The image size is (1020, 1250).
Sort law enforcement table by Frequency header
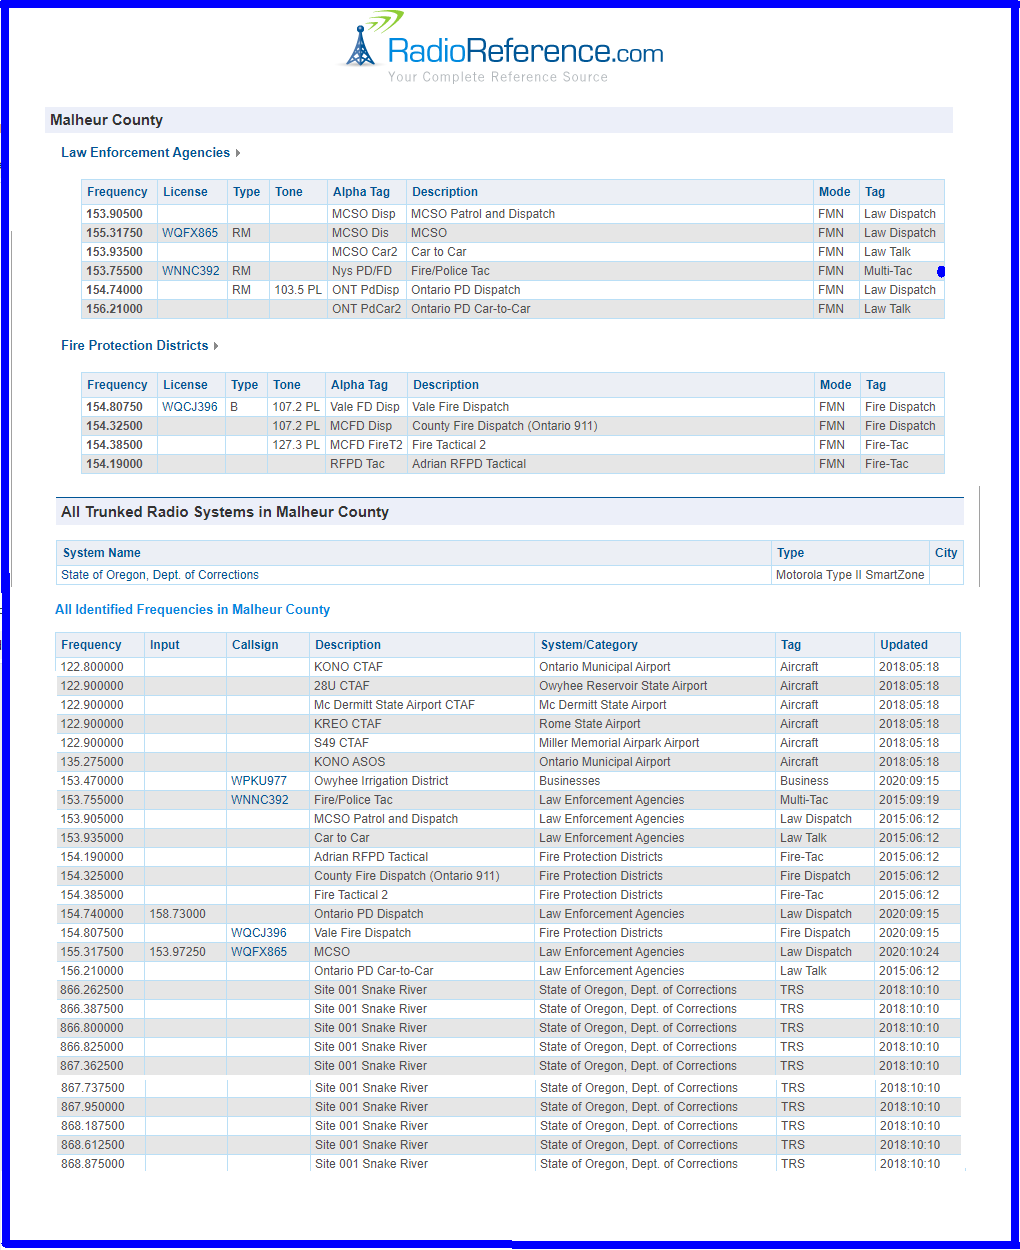117,192
